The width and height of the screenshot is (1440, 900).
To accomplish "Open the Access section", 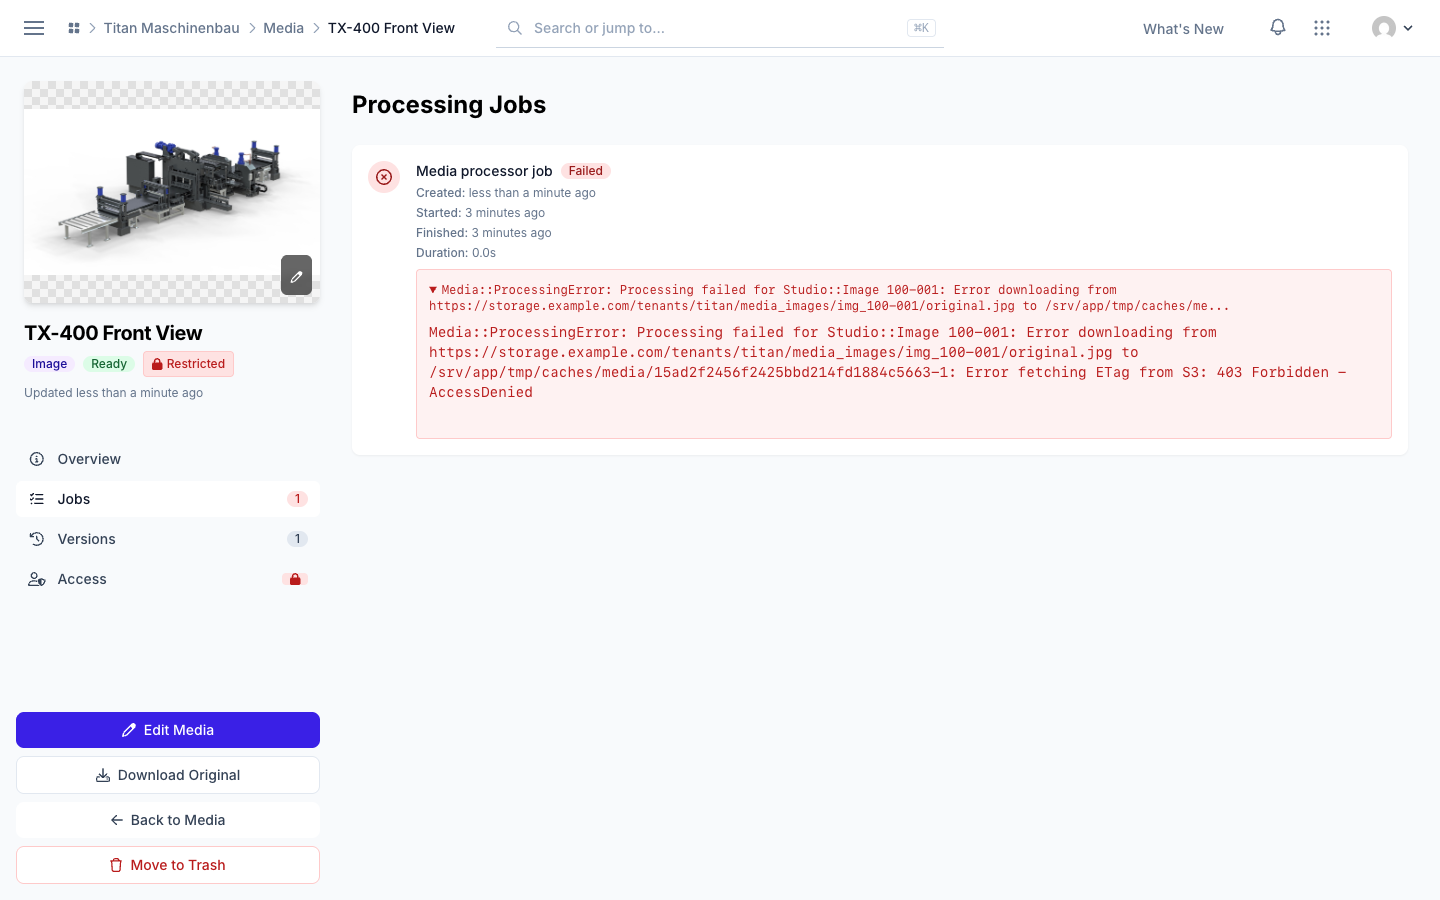I will pos(168,579).
